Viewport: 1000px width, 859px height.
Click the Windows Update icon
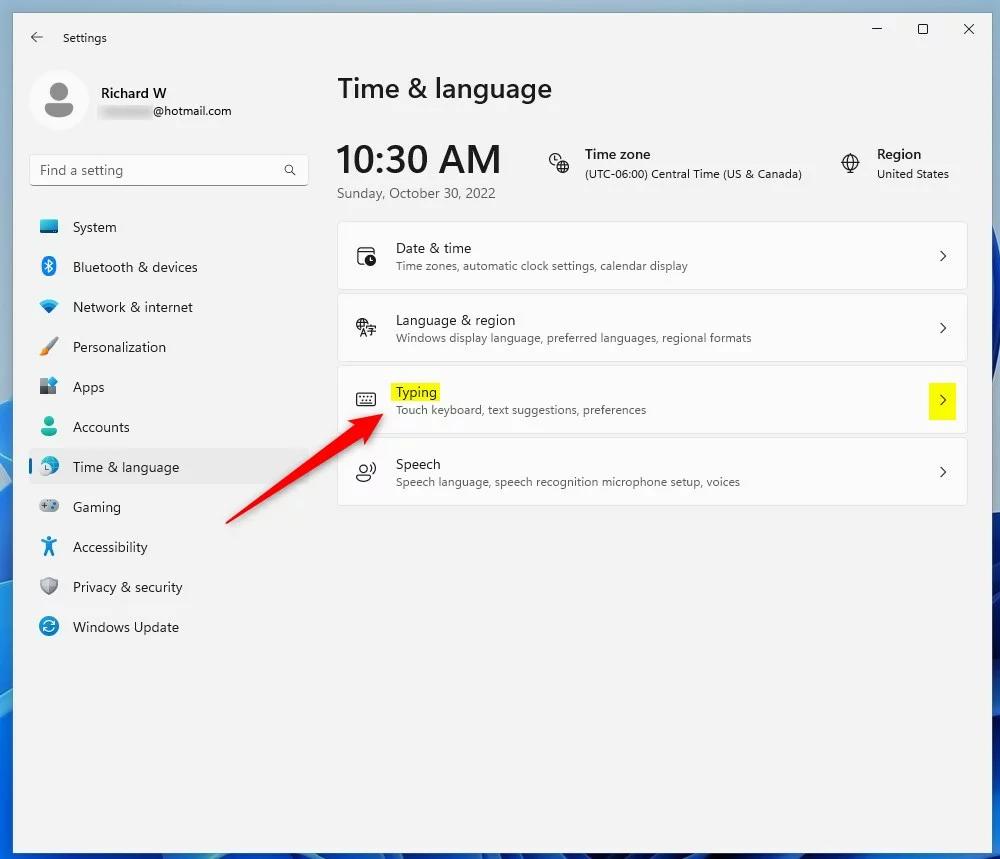49,627
